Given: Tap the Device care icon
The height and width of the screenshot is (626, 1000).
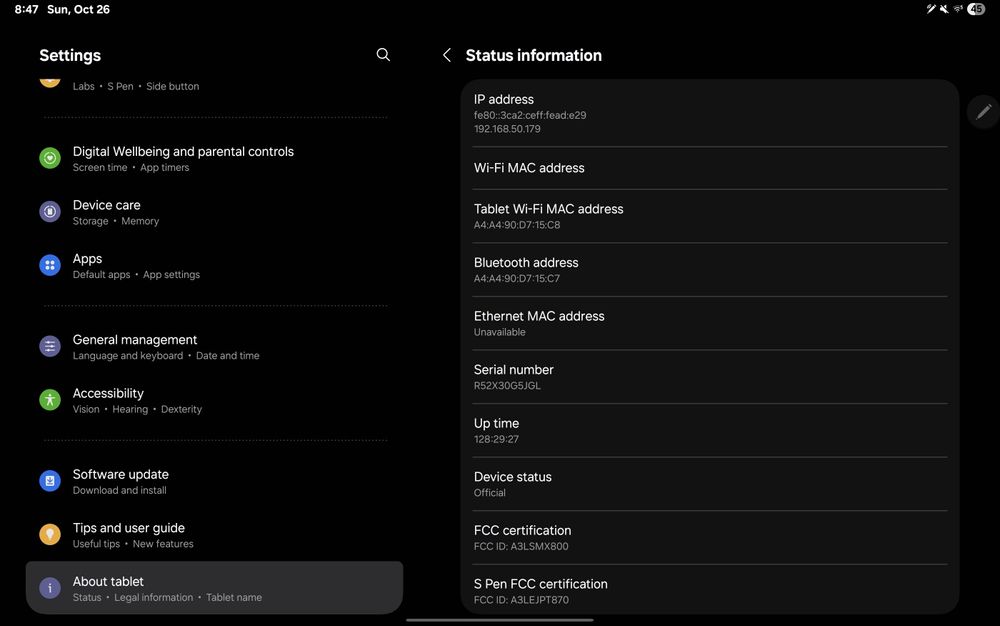Looking at the screenshot, I should (x=50, y=212).
